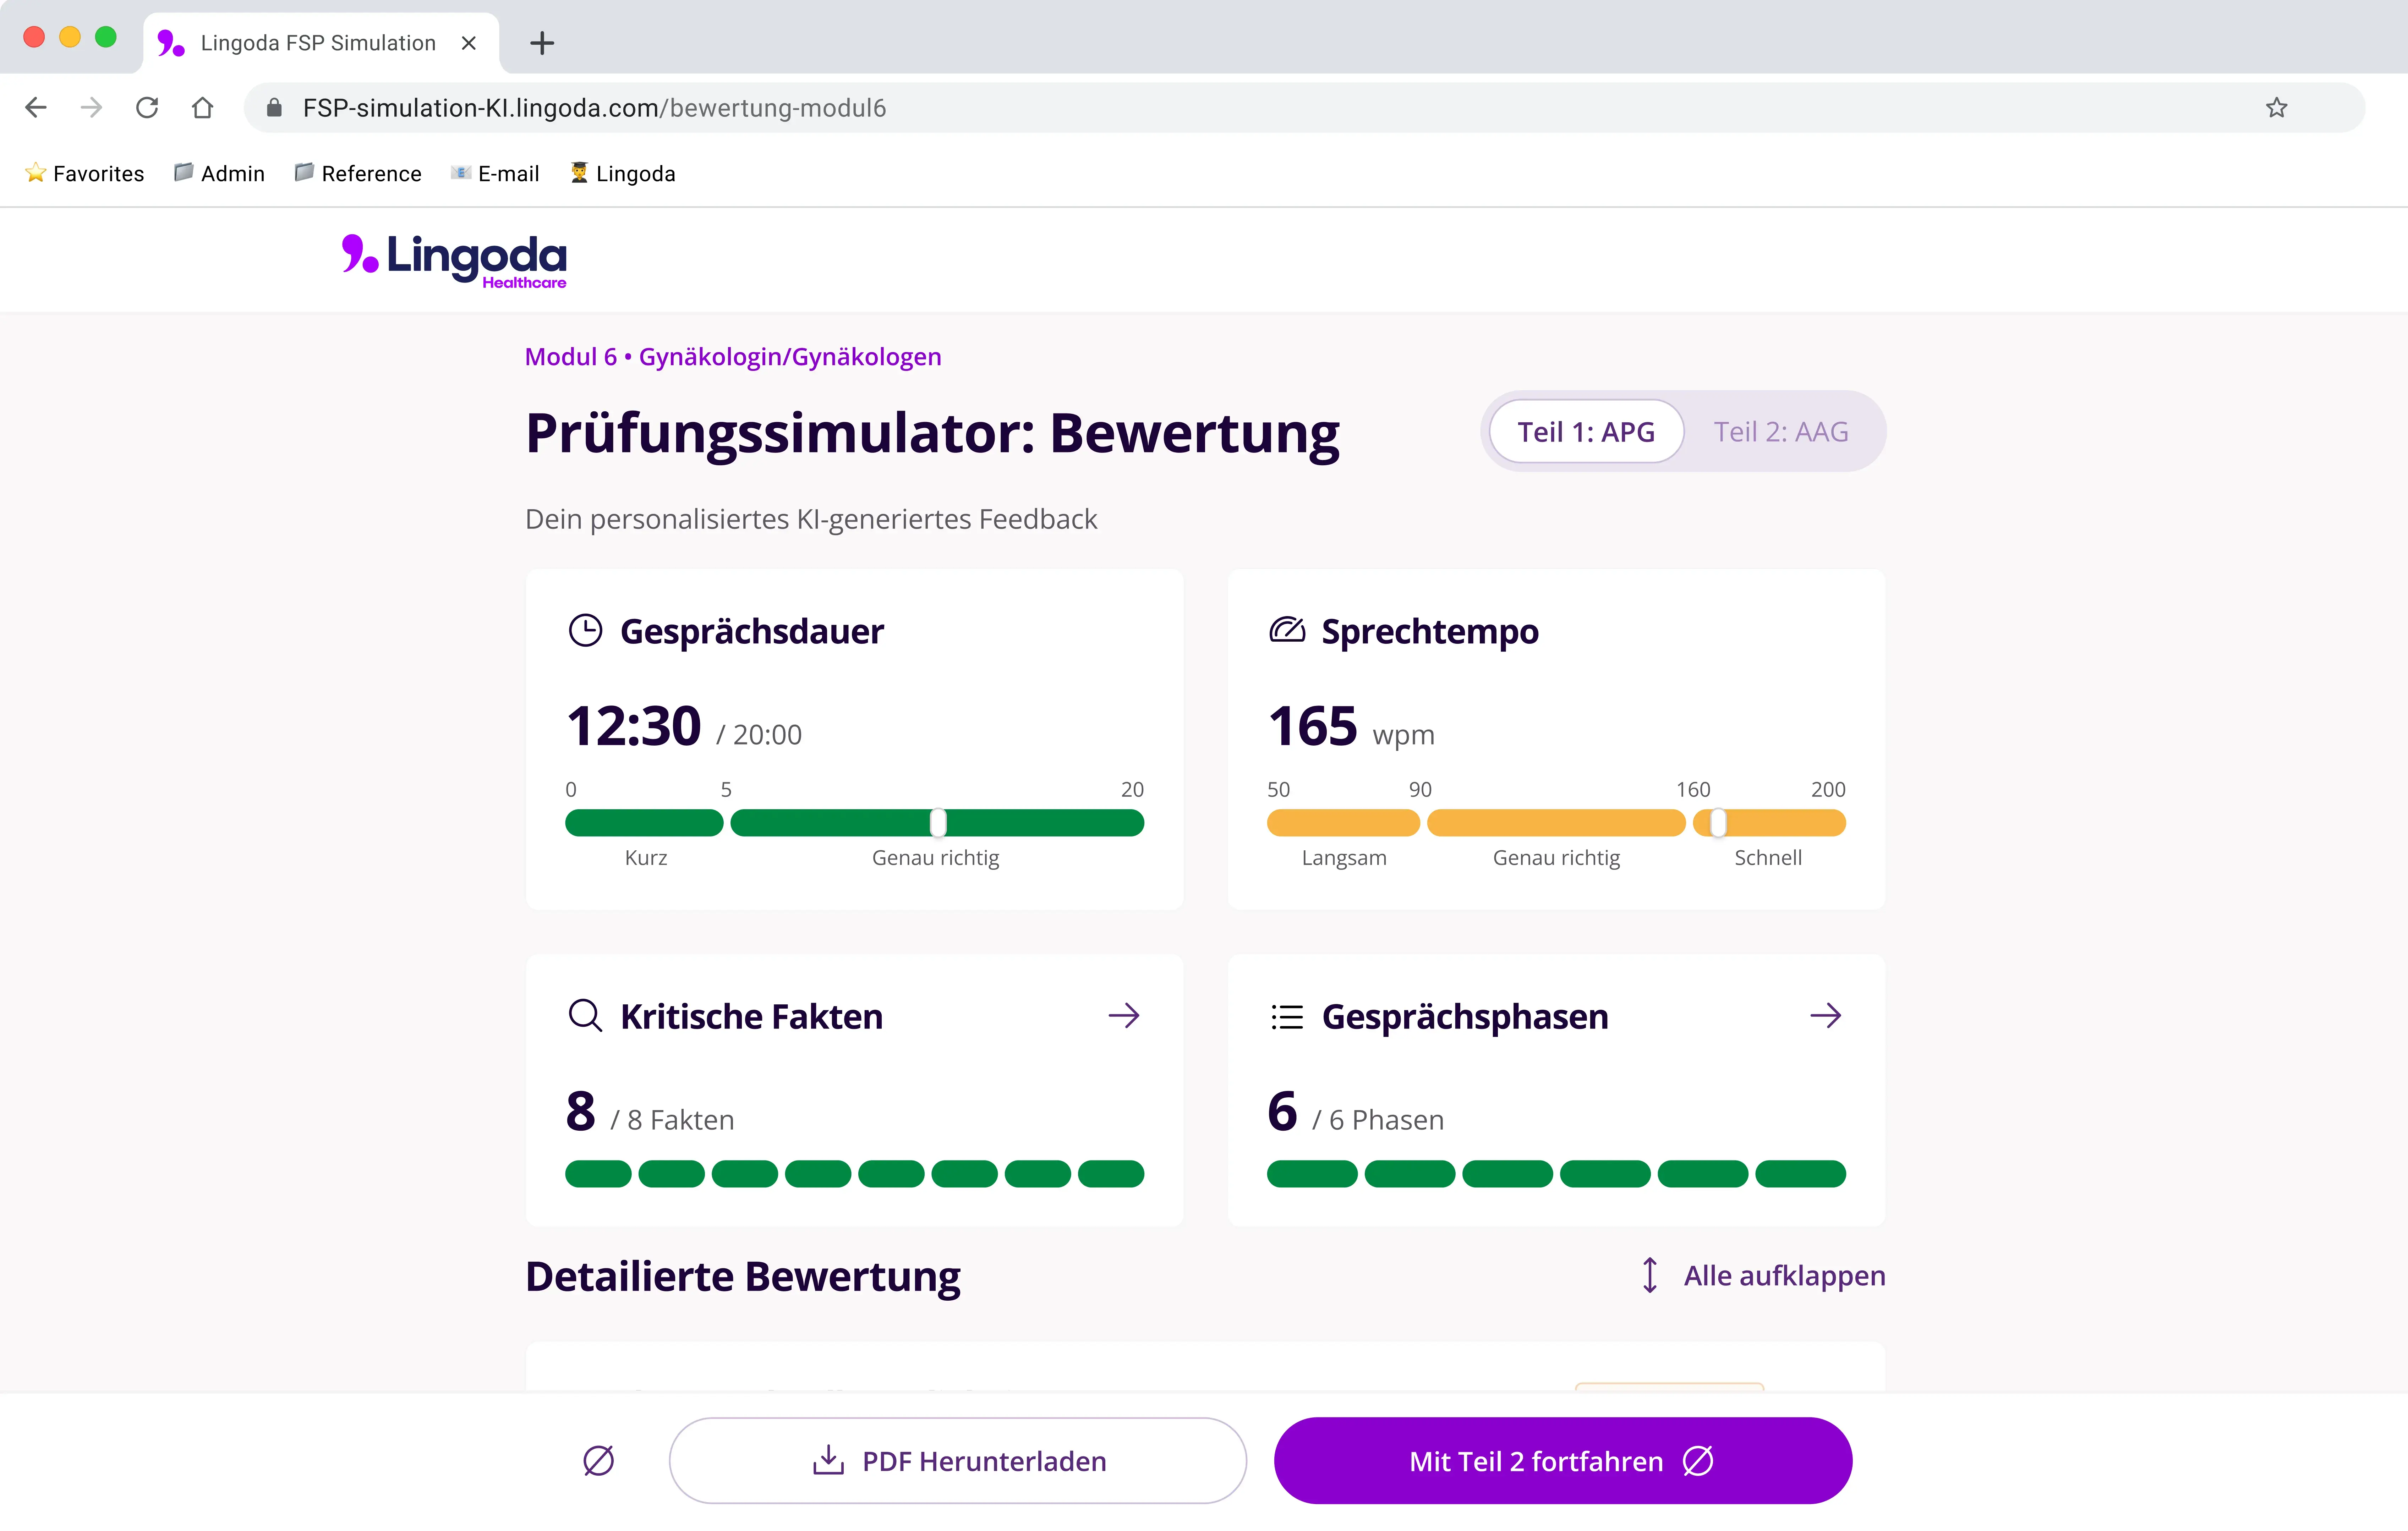Click the magnifier icon beside Kritische Fakten

(585, 1015)
